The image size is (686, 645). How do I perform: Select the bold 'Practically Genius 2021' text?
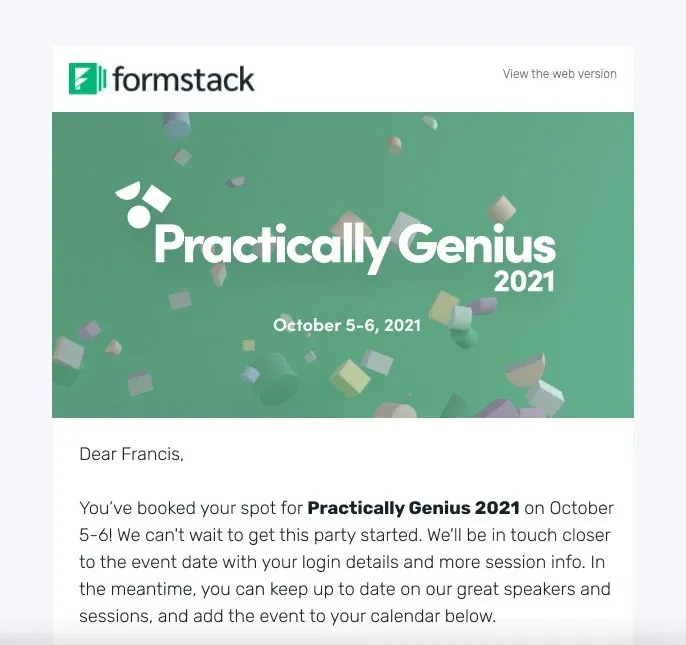tap(413, 508)
